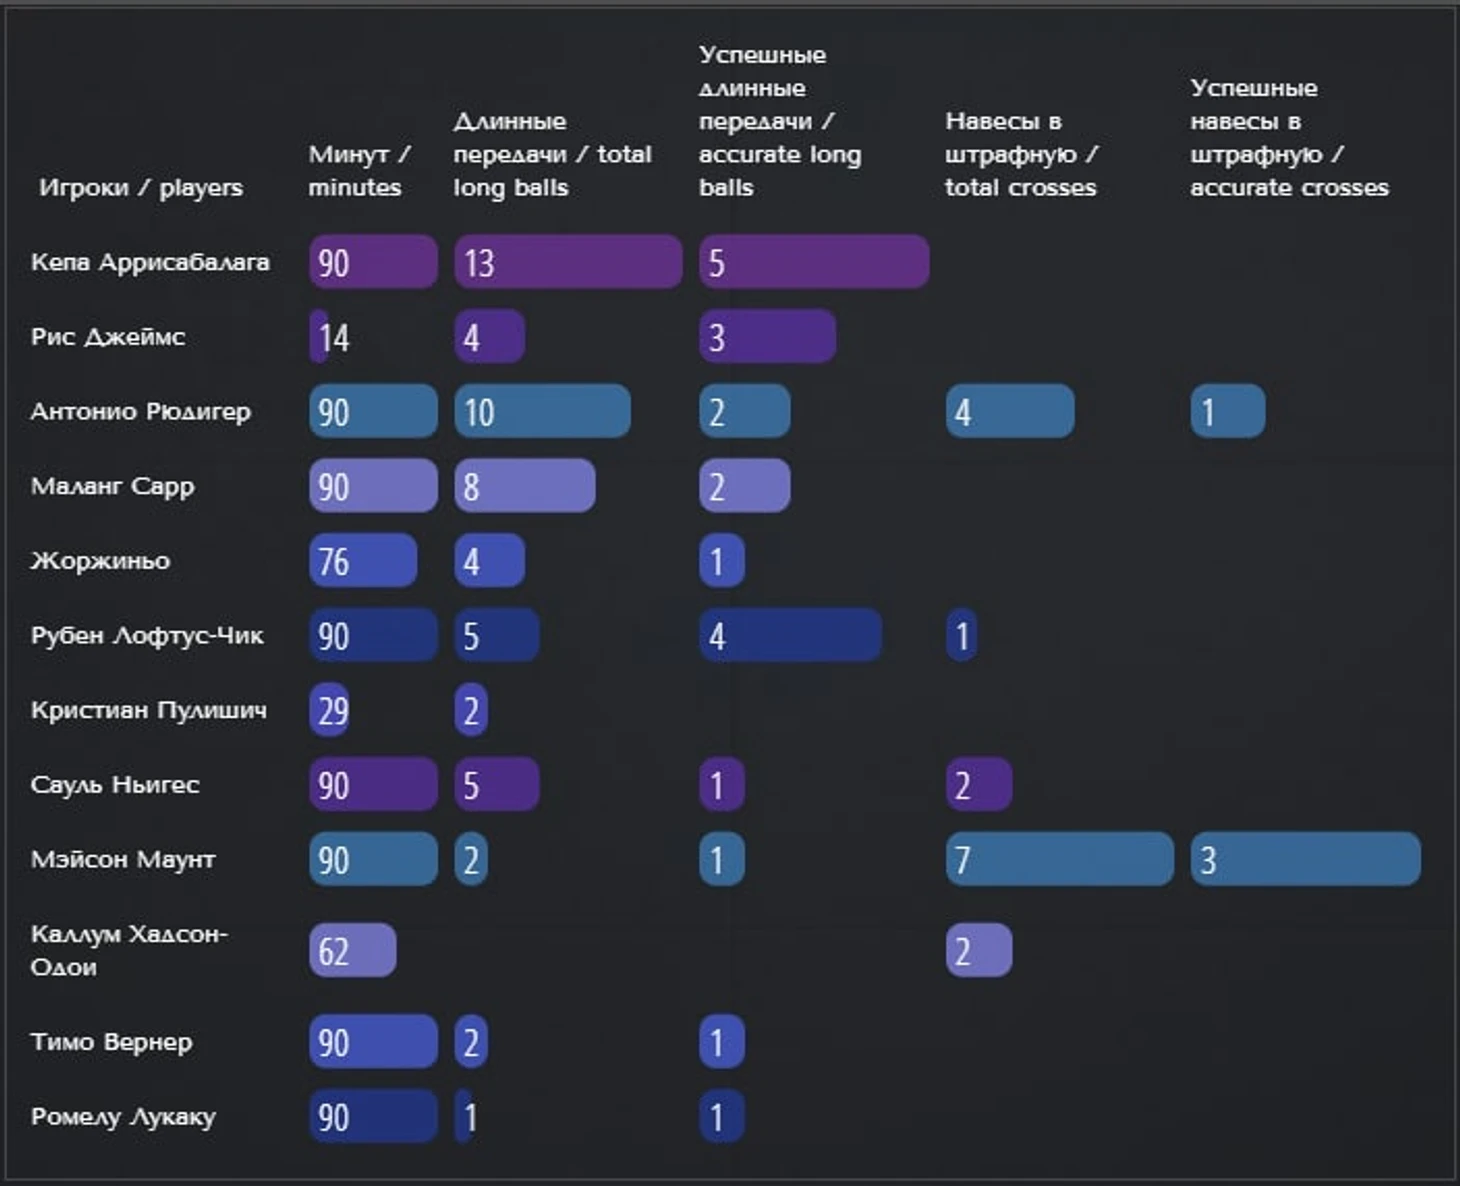The image size is (1460, 1186).
Task: Select Кристиан Пулишич's 29 minutes bar
Action: tap(329, 710)
